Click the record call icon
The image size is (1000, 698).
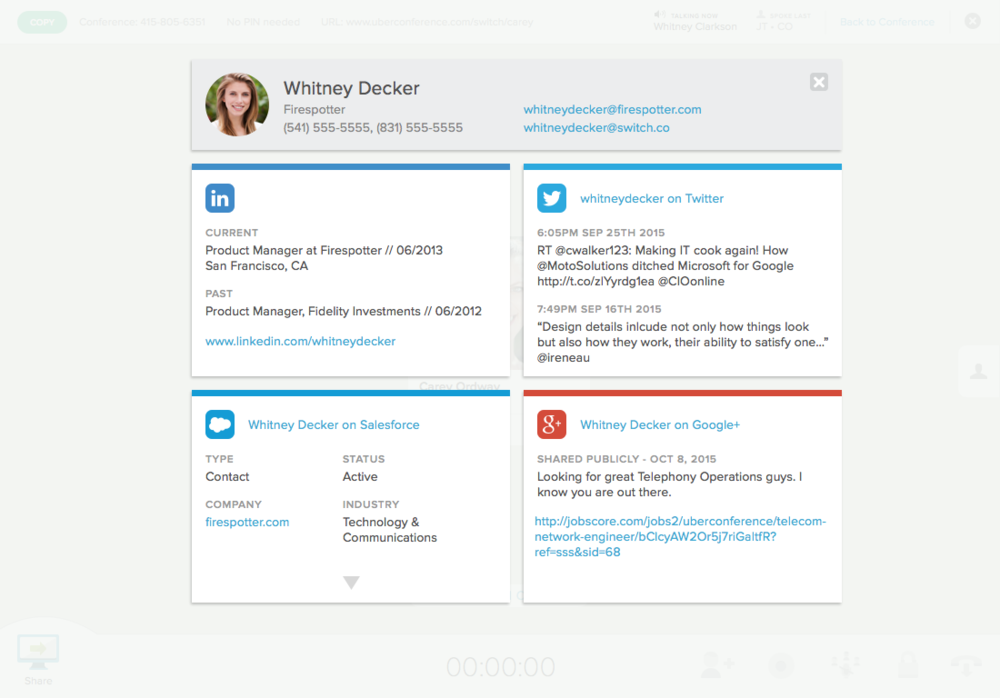[x=781, y=665]
